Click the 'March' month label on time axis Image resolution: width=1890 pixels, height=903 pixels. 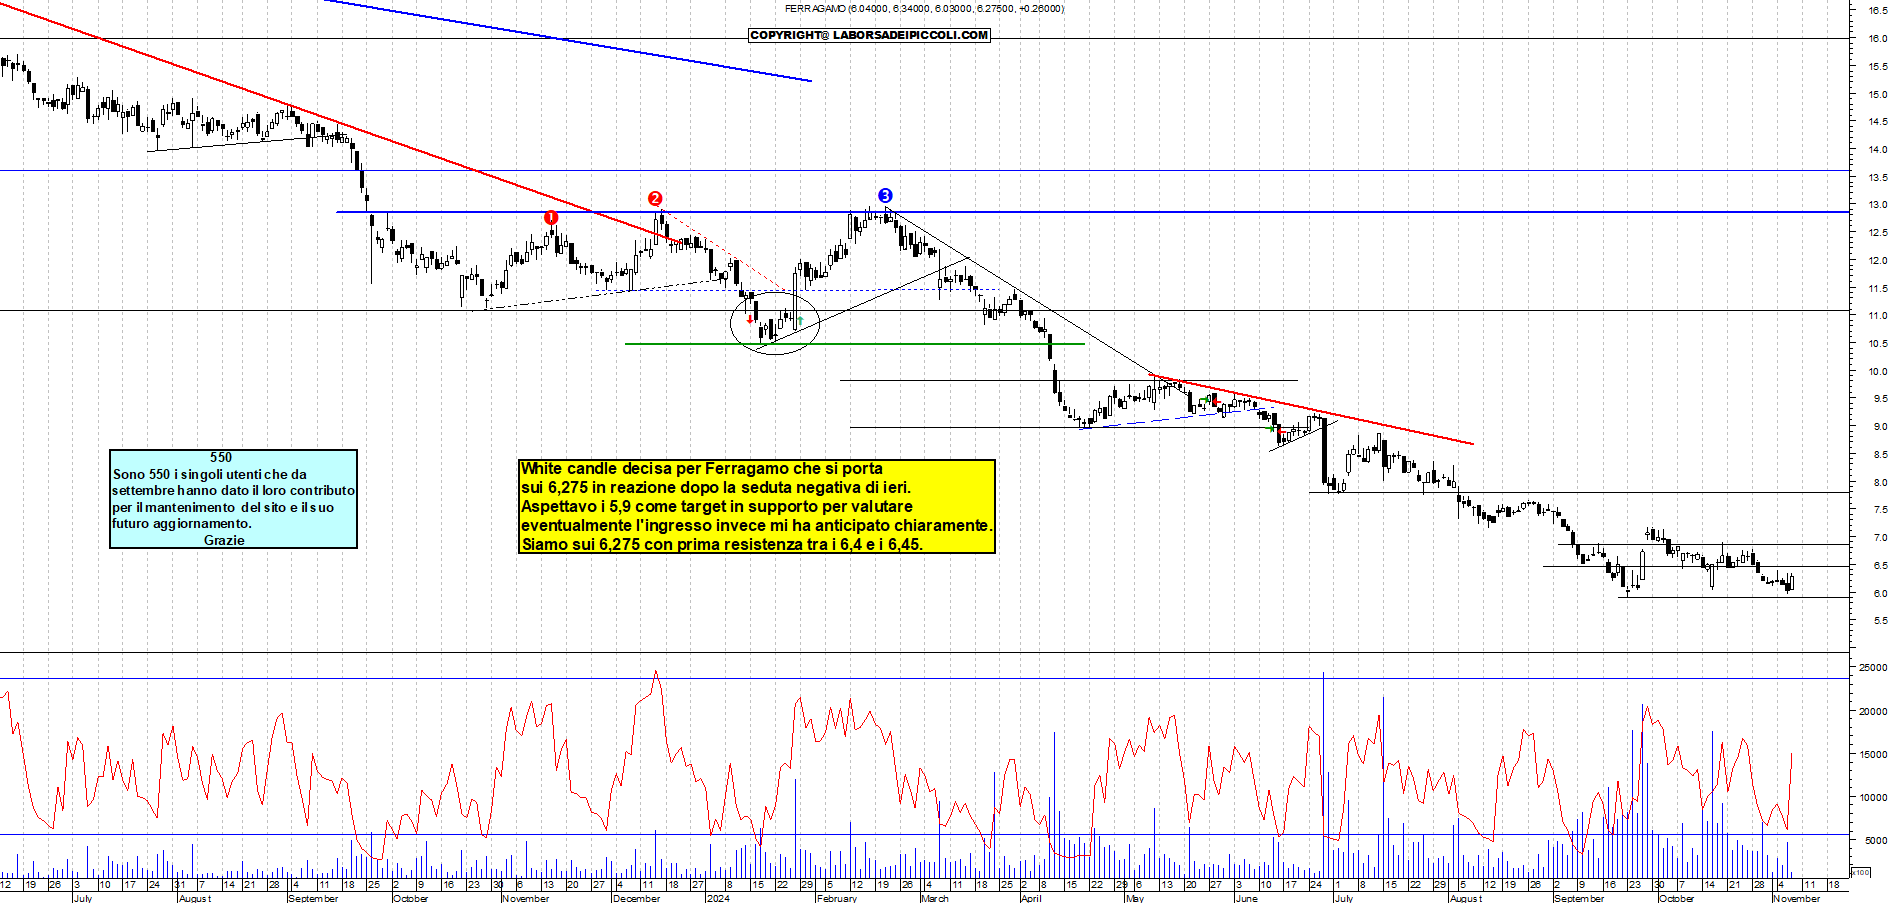coord(935,898)
